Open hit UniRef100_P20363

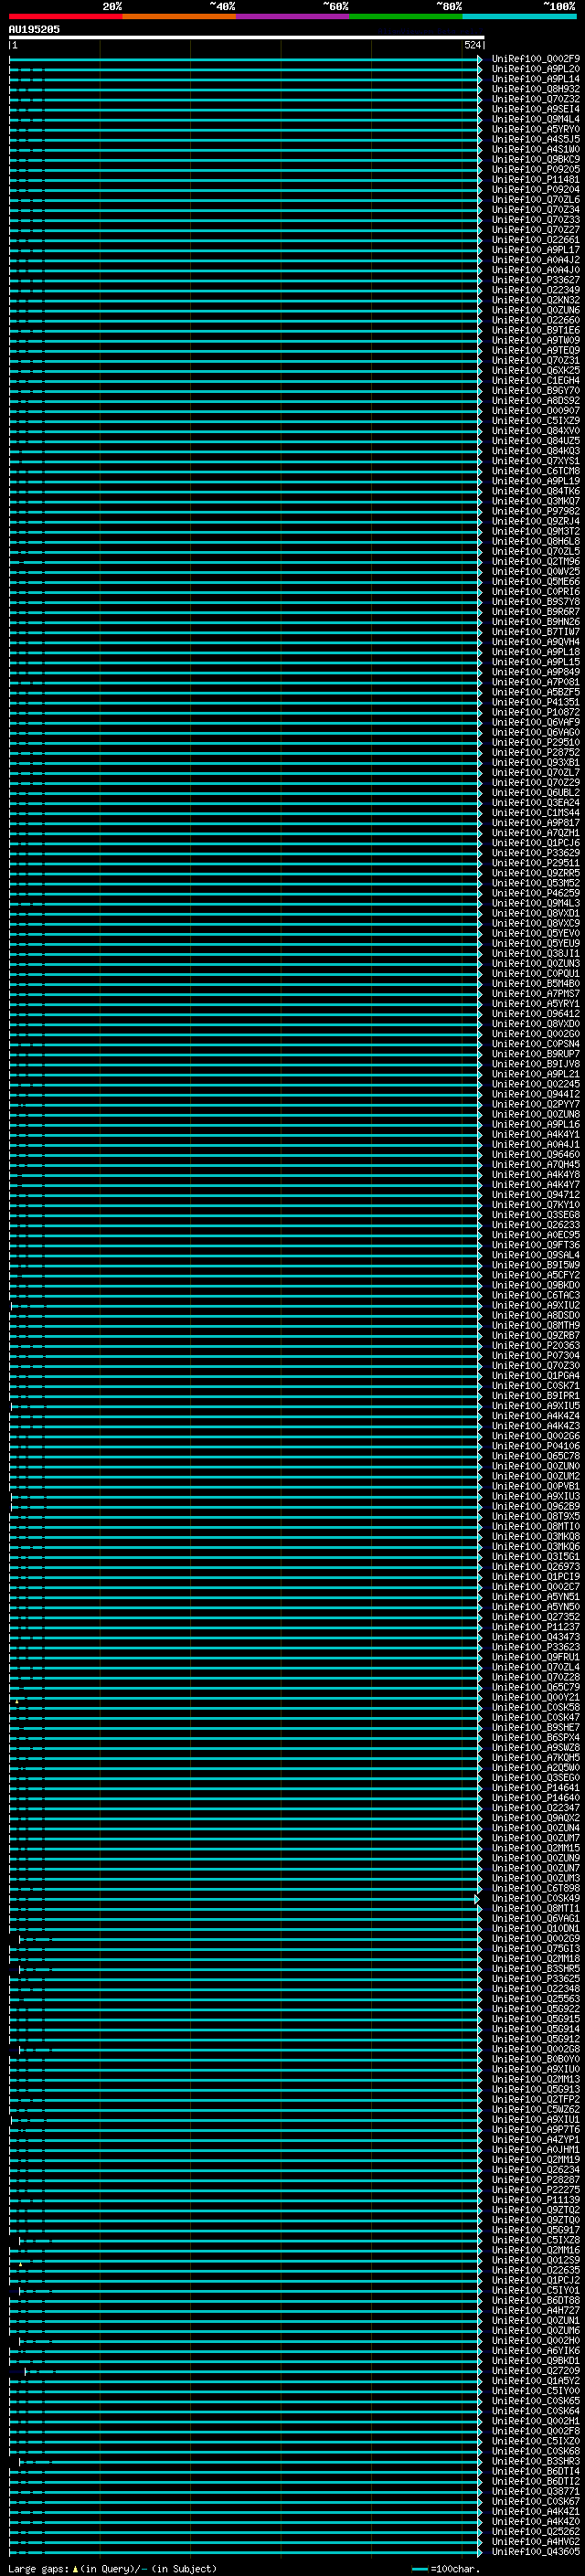click(535, 1345)
